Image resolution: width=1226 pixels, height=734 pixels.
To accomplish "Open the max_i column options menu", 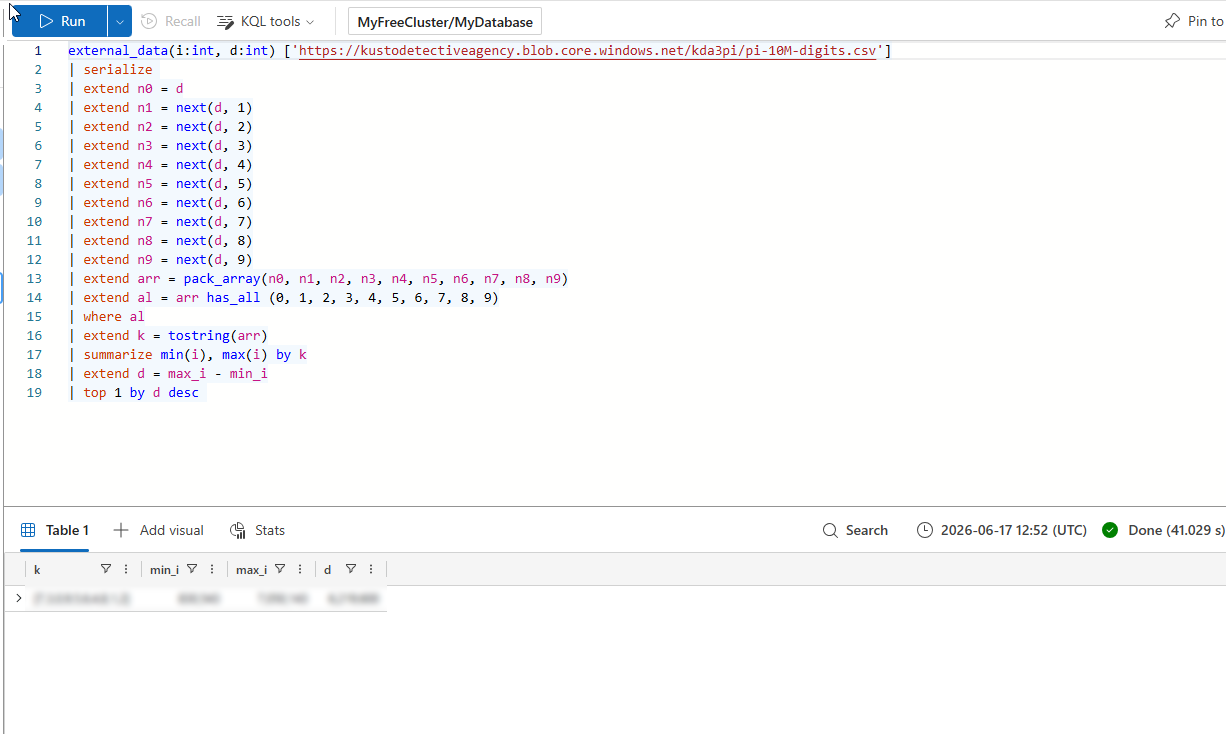I will point(300,569).
